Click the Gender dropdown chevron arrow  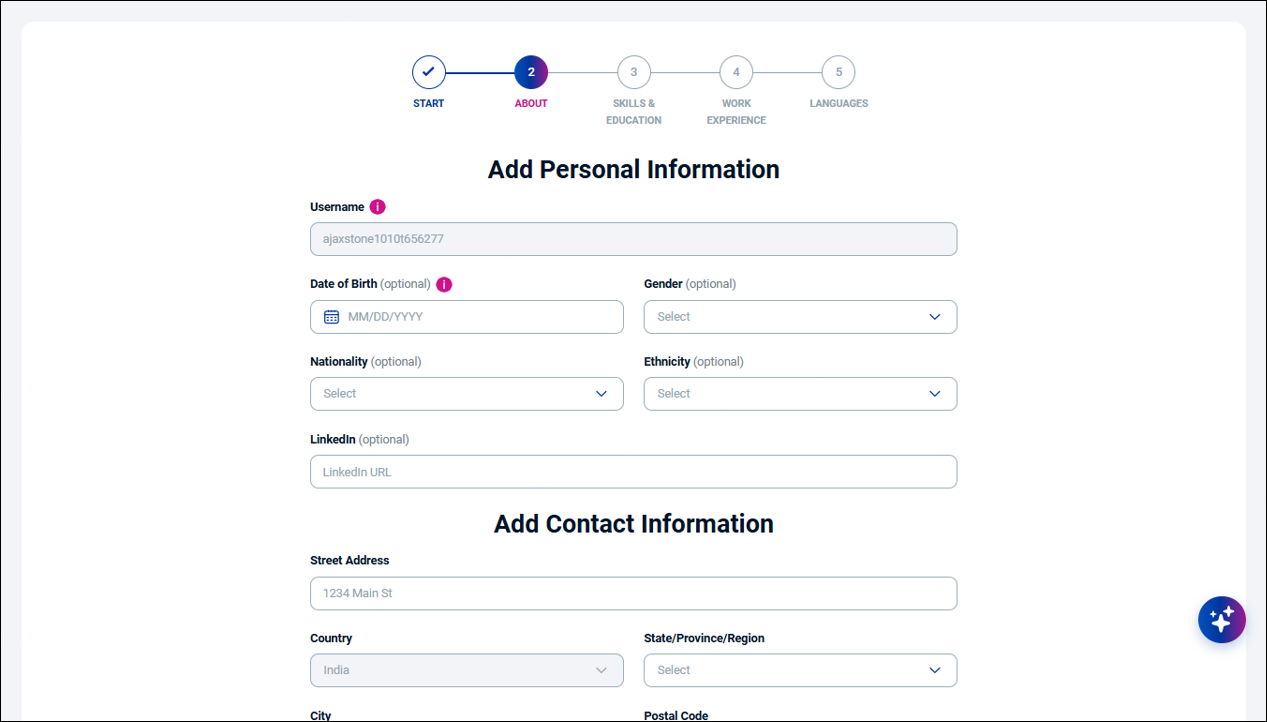click(x=934, y=317)
